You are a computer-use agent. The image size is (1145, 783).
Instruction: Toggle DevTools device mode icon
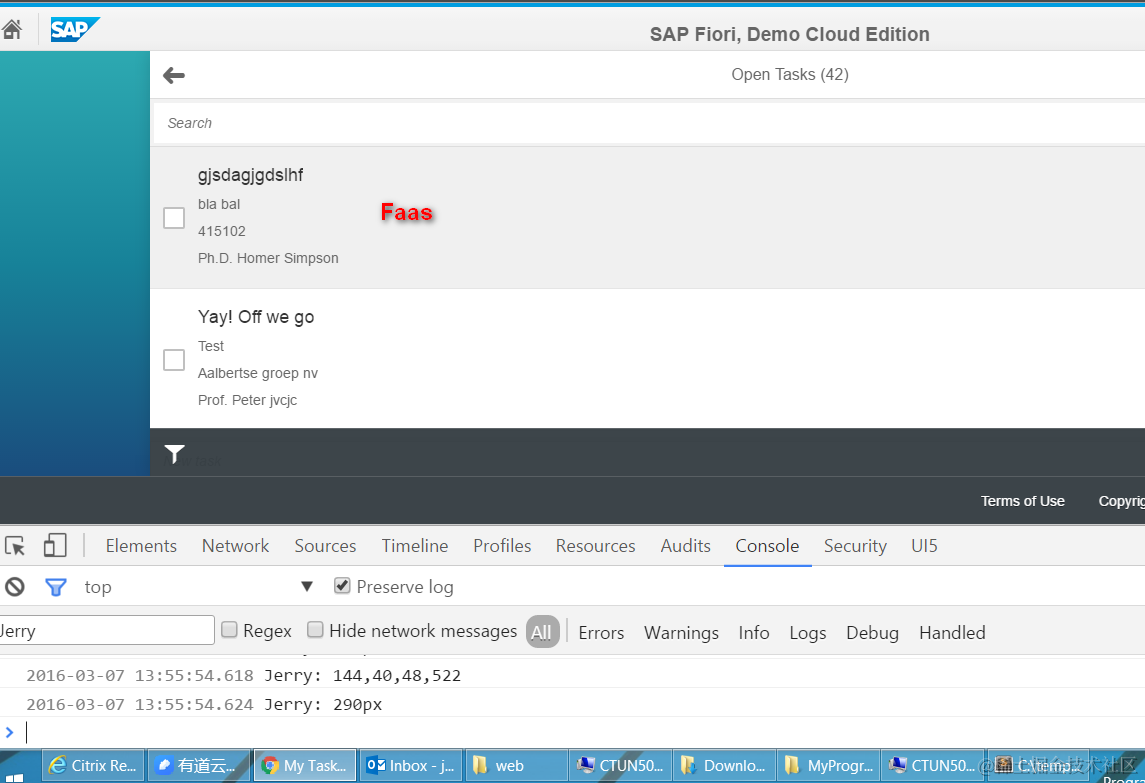tap(55, 546)
